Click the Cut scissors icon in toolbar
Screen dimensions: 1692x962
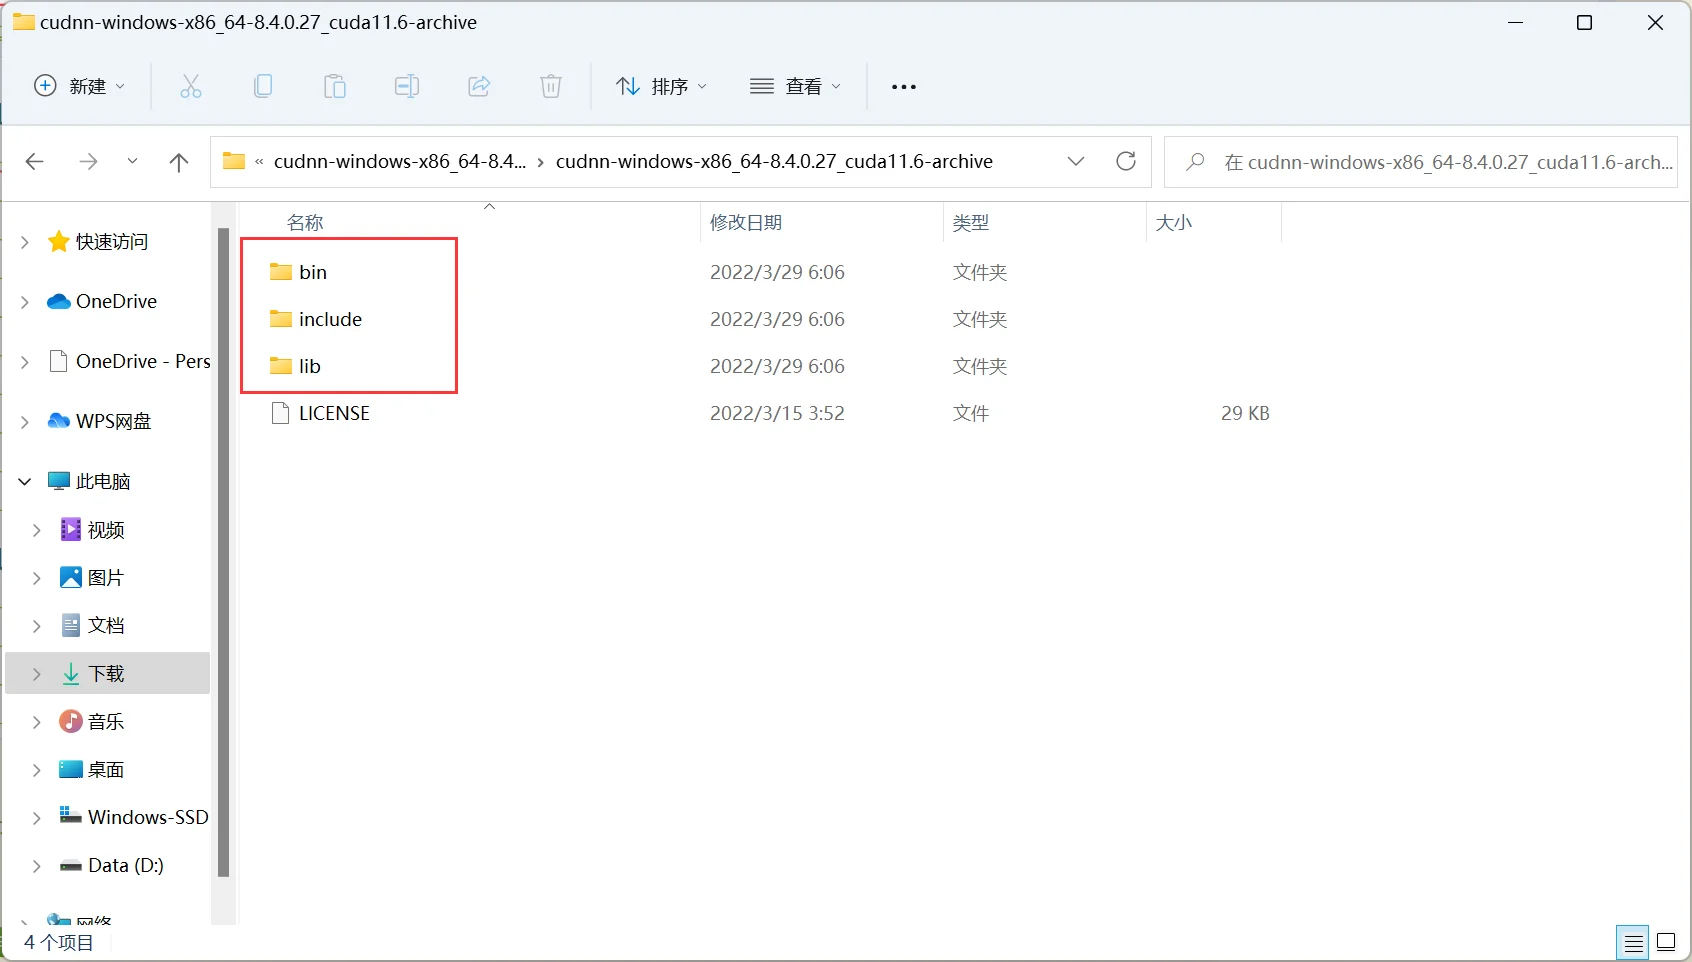pyautogui.click(x=190, y=87)
